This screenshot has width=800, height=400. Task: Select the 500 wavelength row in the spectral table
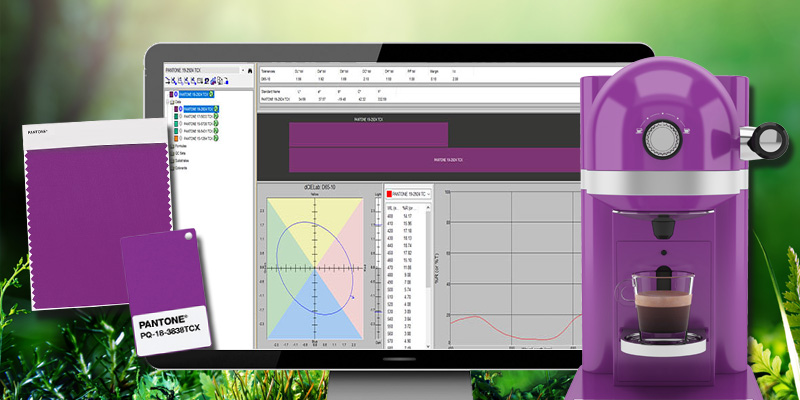click(x=406, y=289)
